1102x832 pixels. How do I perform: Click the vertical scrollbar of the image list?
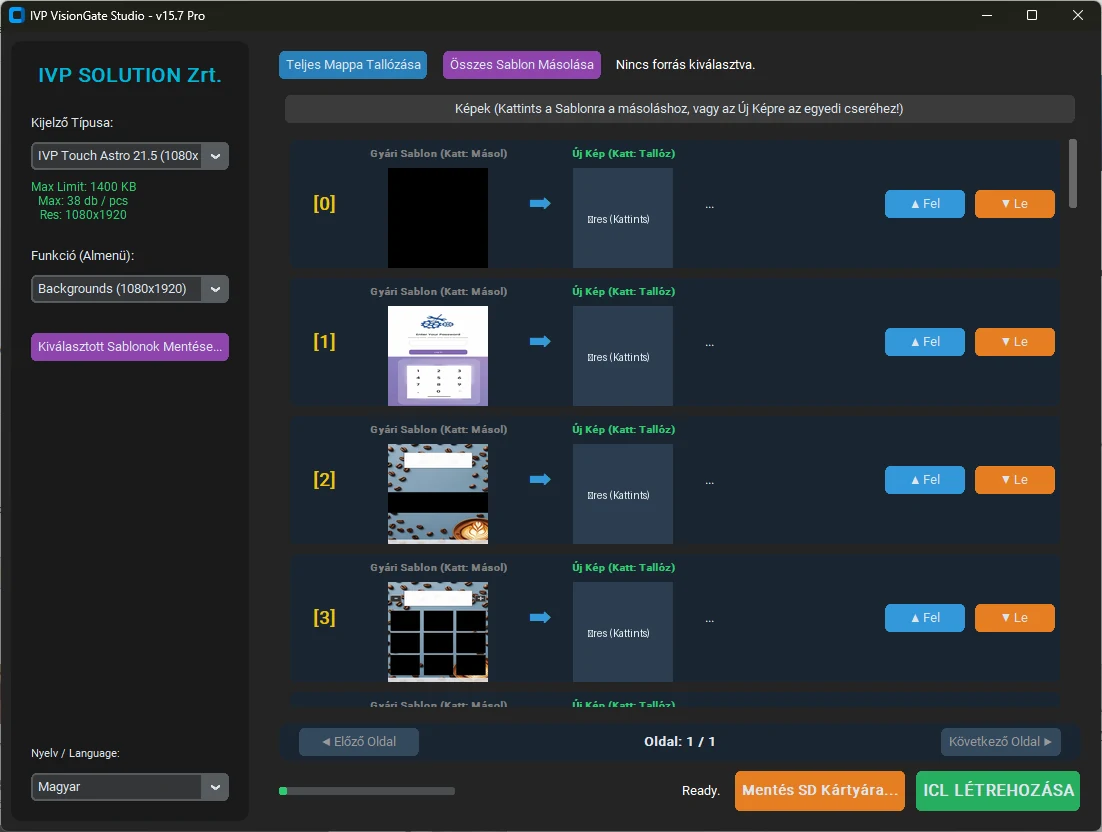(x=1072, y=174)
